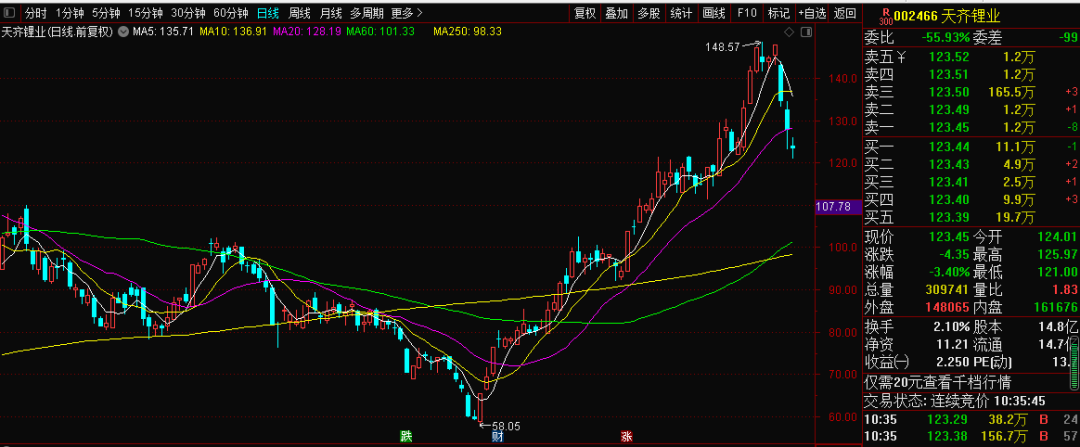Add stock via +自选 button
This screenshot has width=1080, height=447.
pyautogui.click(x=812, y=13)
